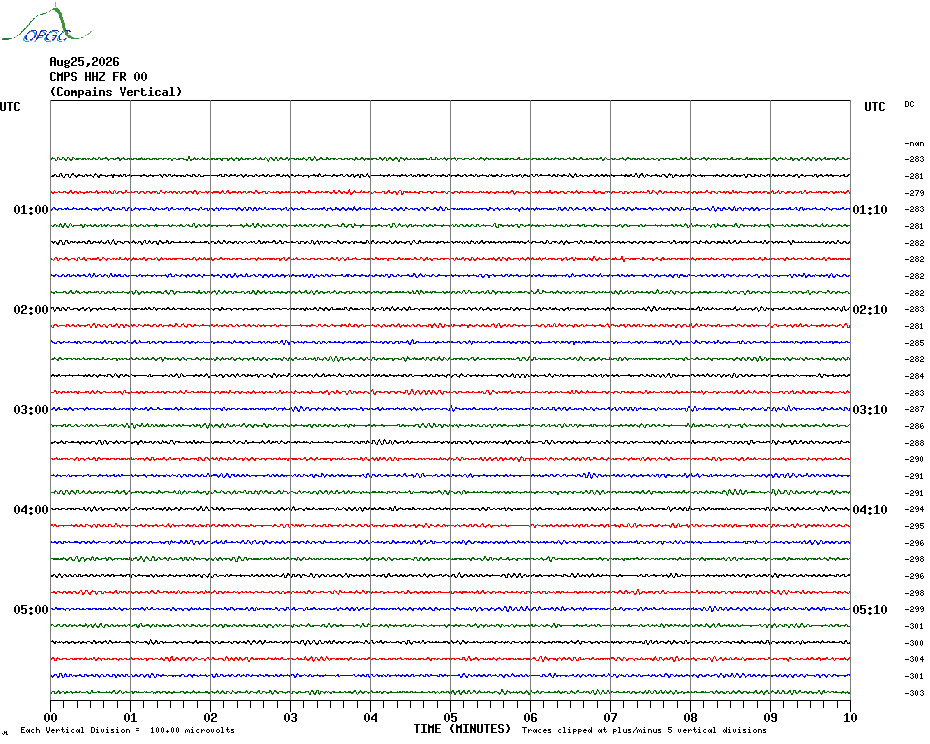Select the date text 'Aug25,2026'
This screenshot has height=744, width=930.
tap(84, 62)
